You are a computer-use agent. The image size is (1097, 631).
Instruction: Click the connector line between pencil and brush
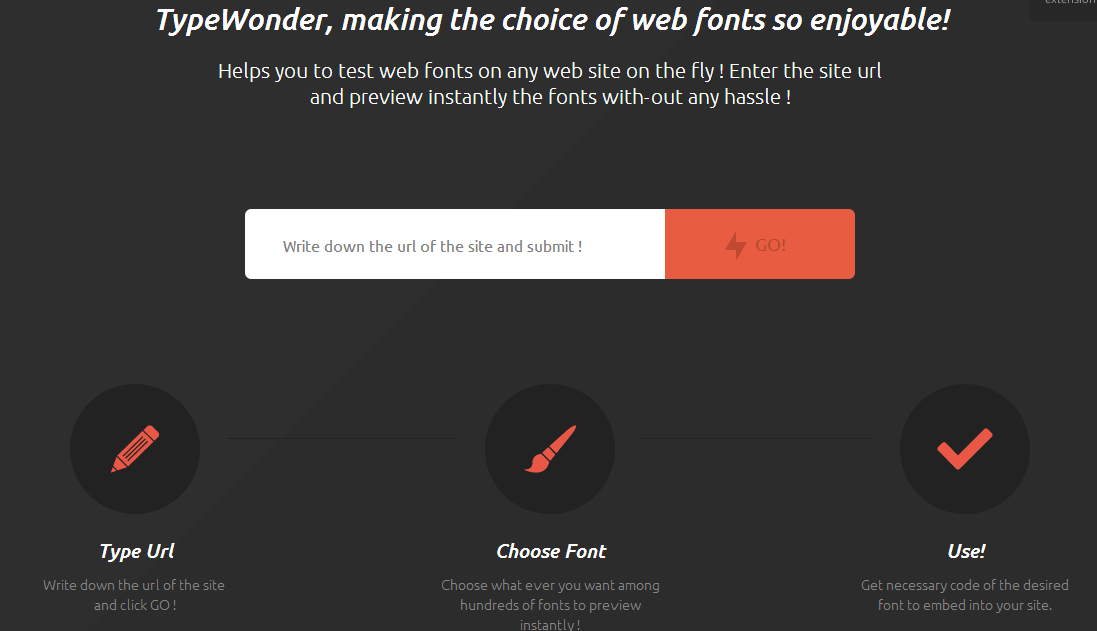click(x=342, y=438)
